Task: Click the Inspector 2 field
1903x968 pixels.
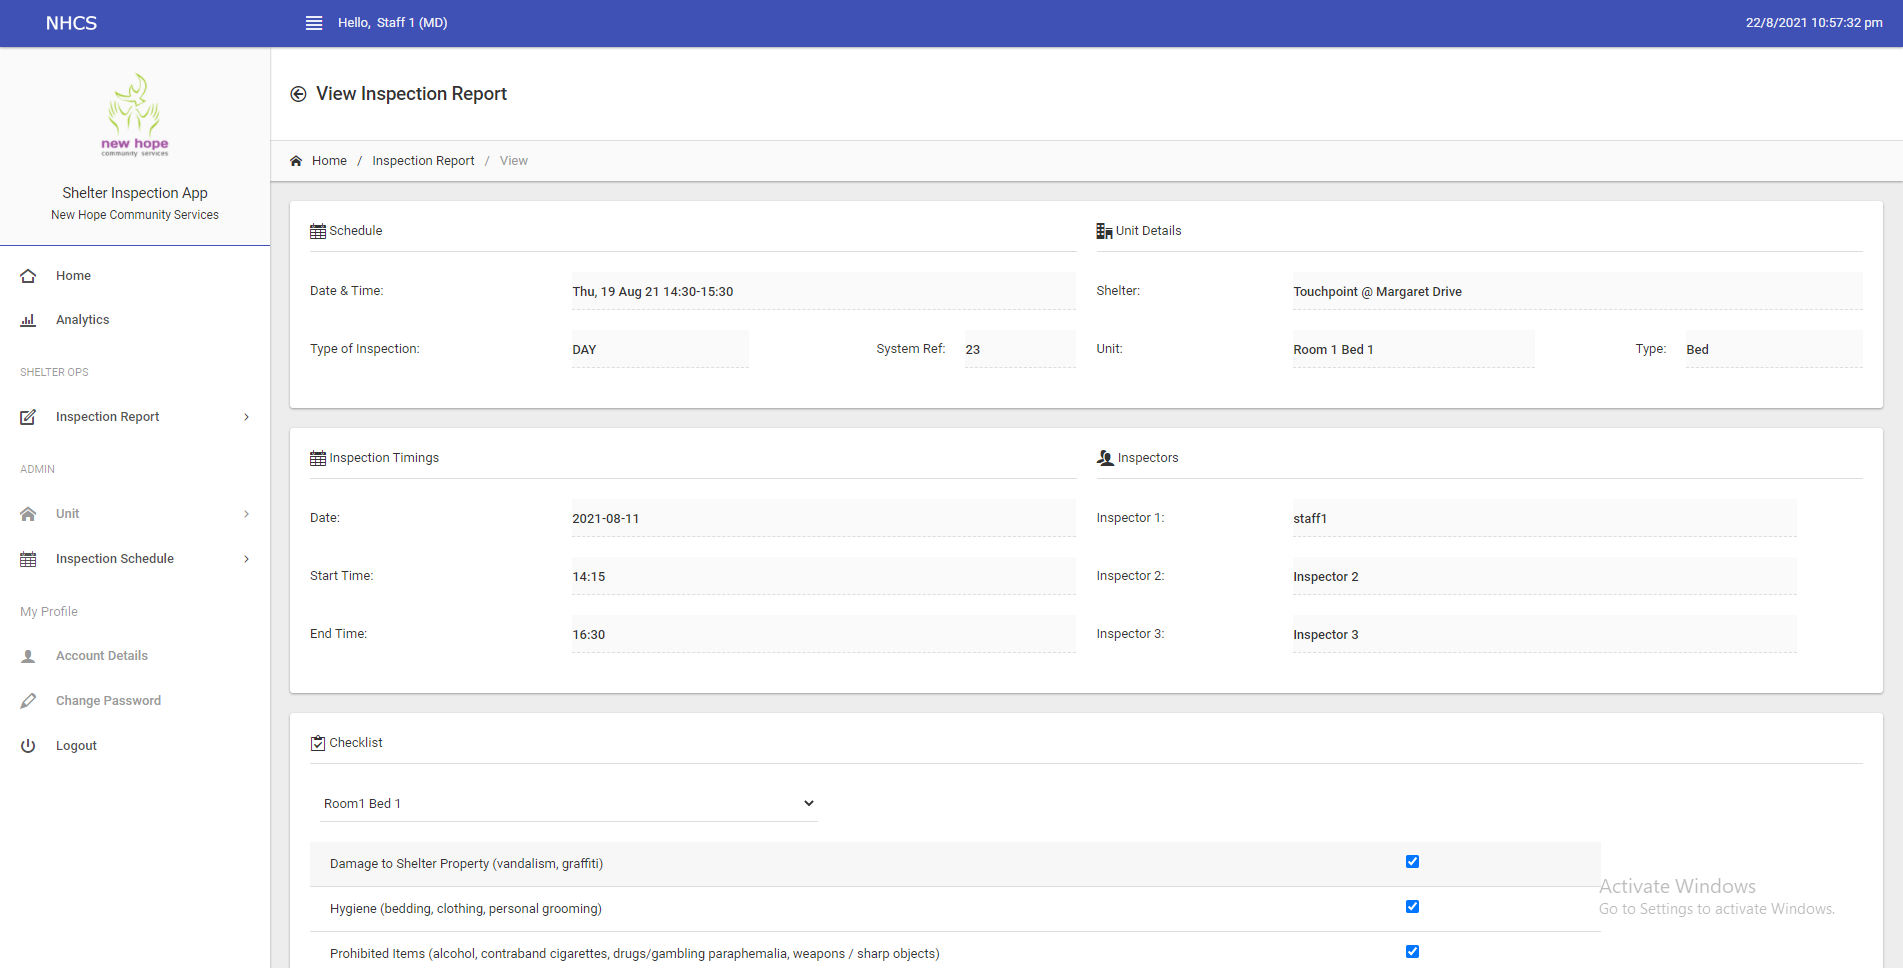Action: 1544,577
